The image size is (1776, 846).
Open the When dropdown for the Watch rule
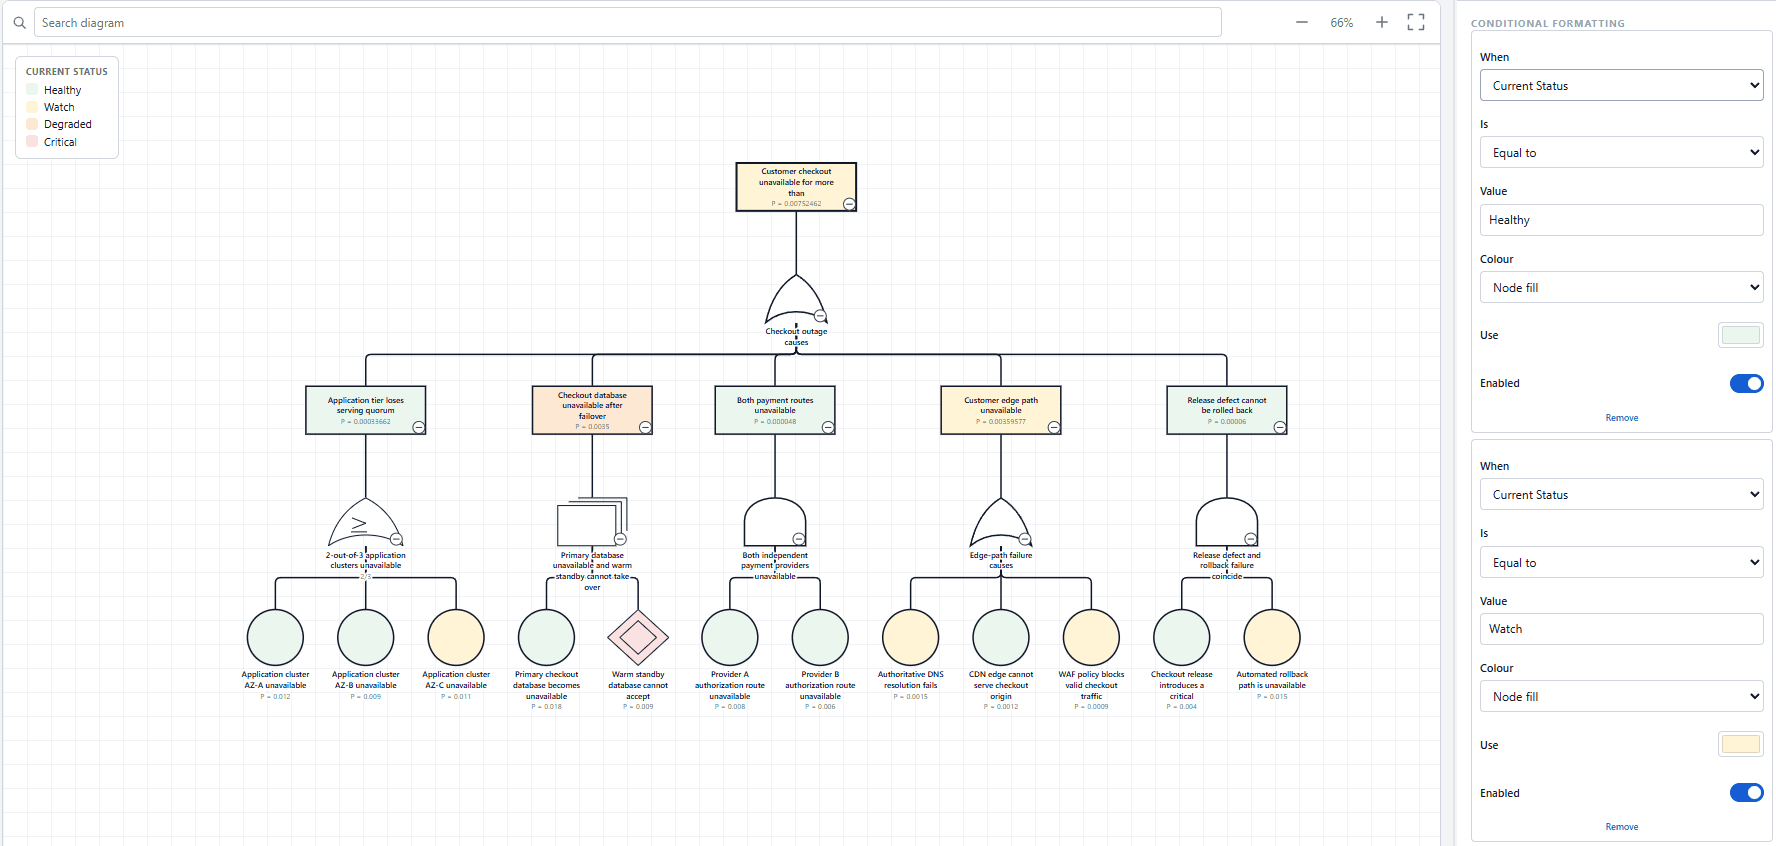[x=1621, y=494]
